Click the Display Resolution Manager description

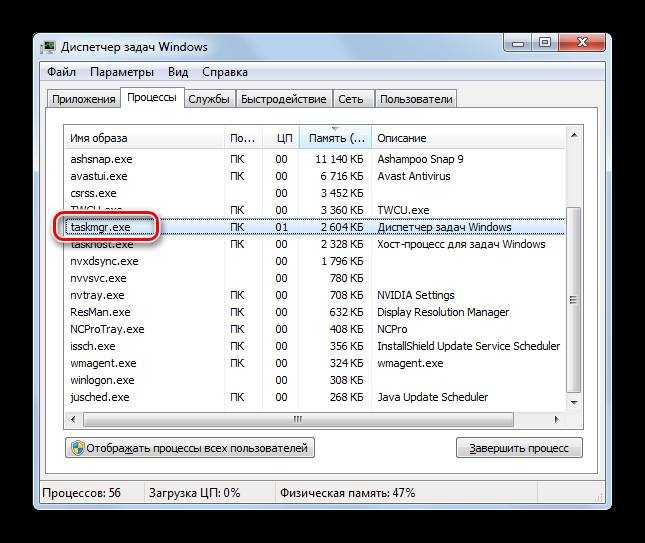pos(443,312)
